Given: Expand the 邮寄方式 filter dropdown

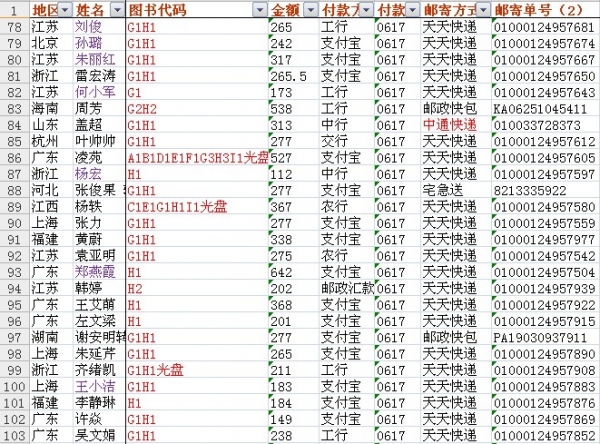Looking at the screenshot, I should (x=482, y=10).
